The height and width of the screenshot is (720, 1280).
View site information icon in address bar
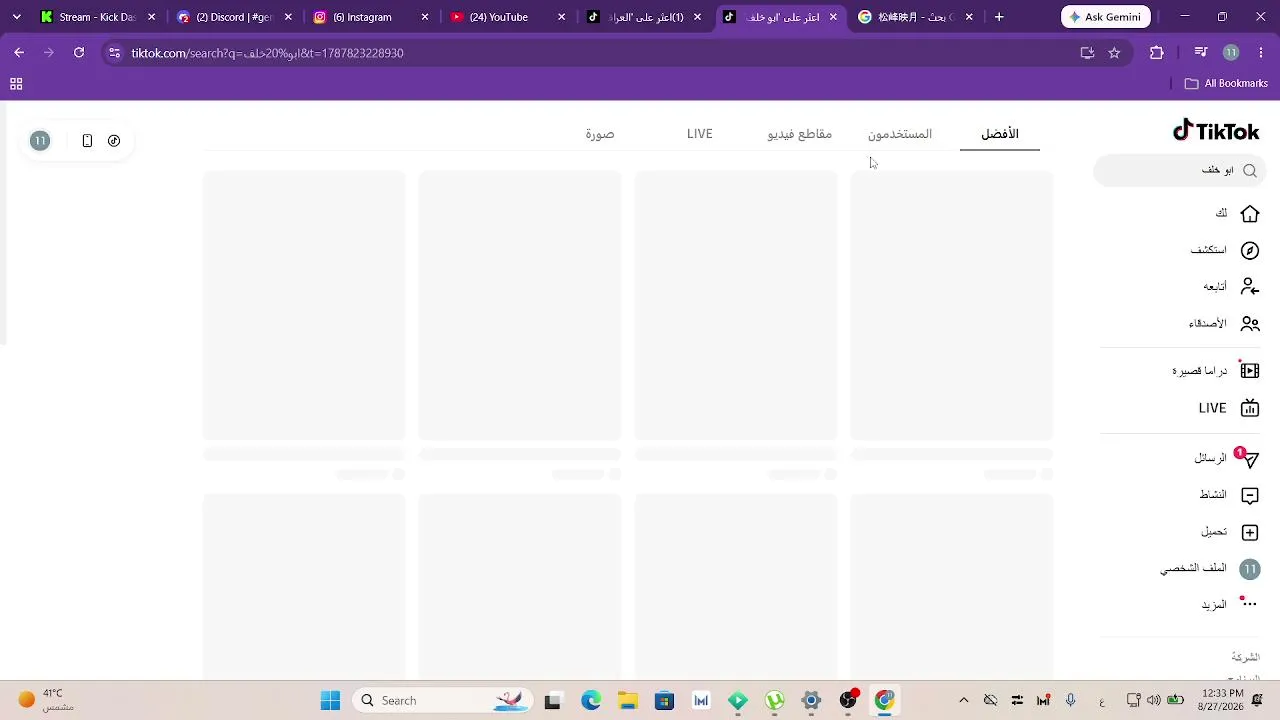coord(114,53)
